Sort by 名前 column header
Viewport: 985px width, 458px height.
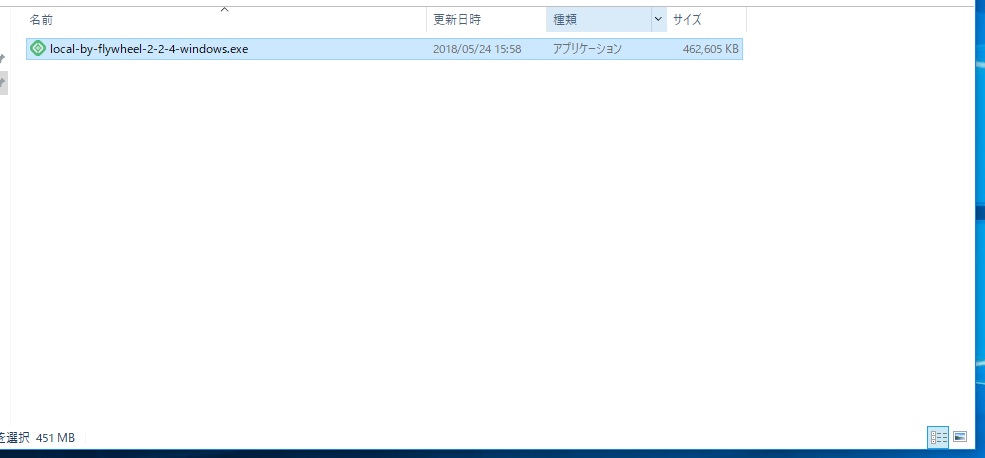point(225,19)
